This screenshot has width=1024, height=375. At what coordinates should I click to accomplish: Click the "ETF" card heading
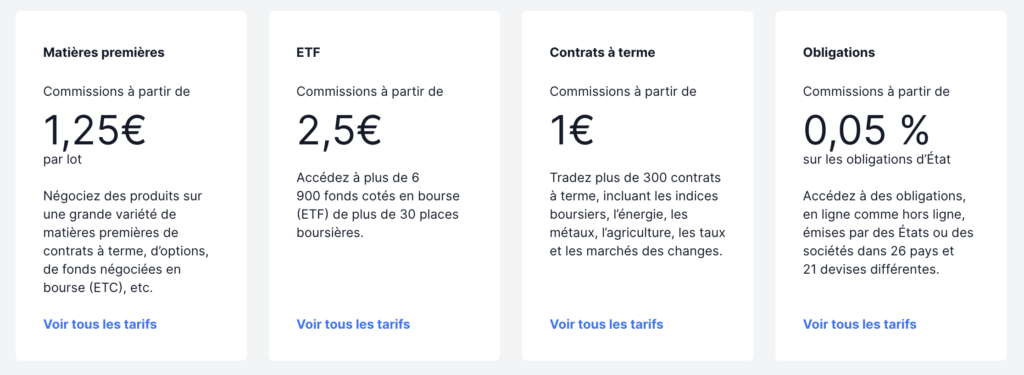[308, 53]
